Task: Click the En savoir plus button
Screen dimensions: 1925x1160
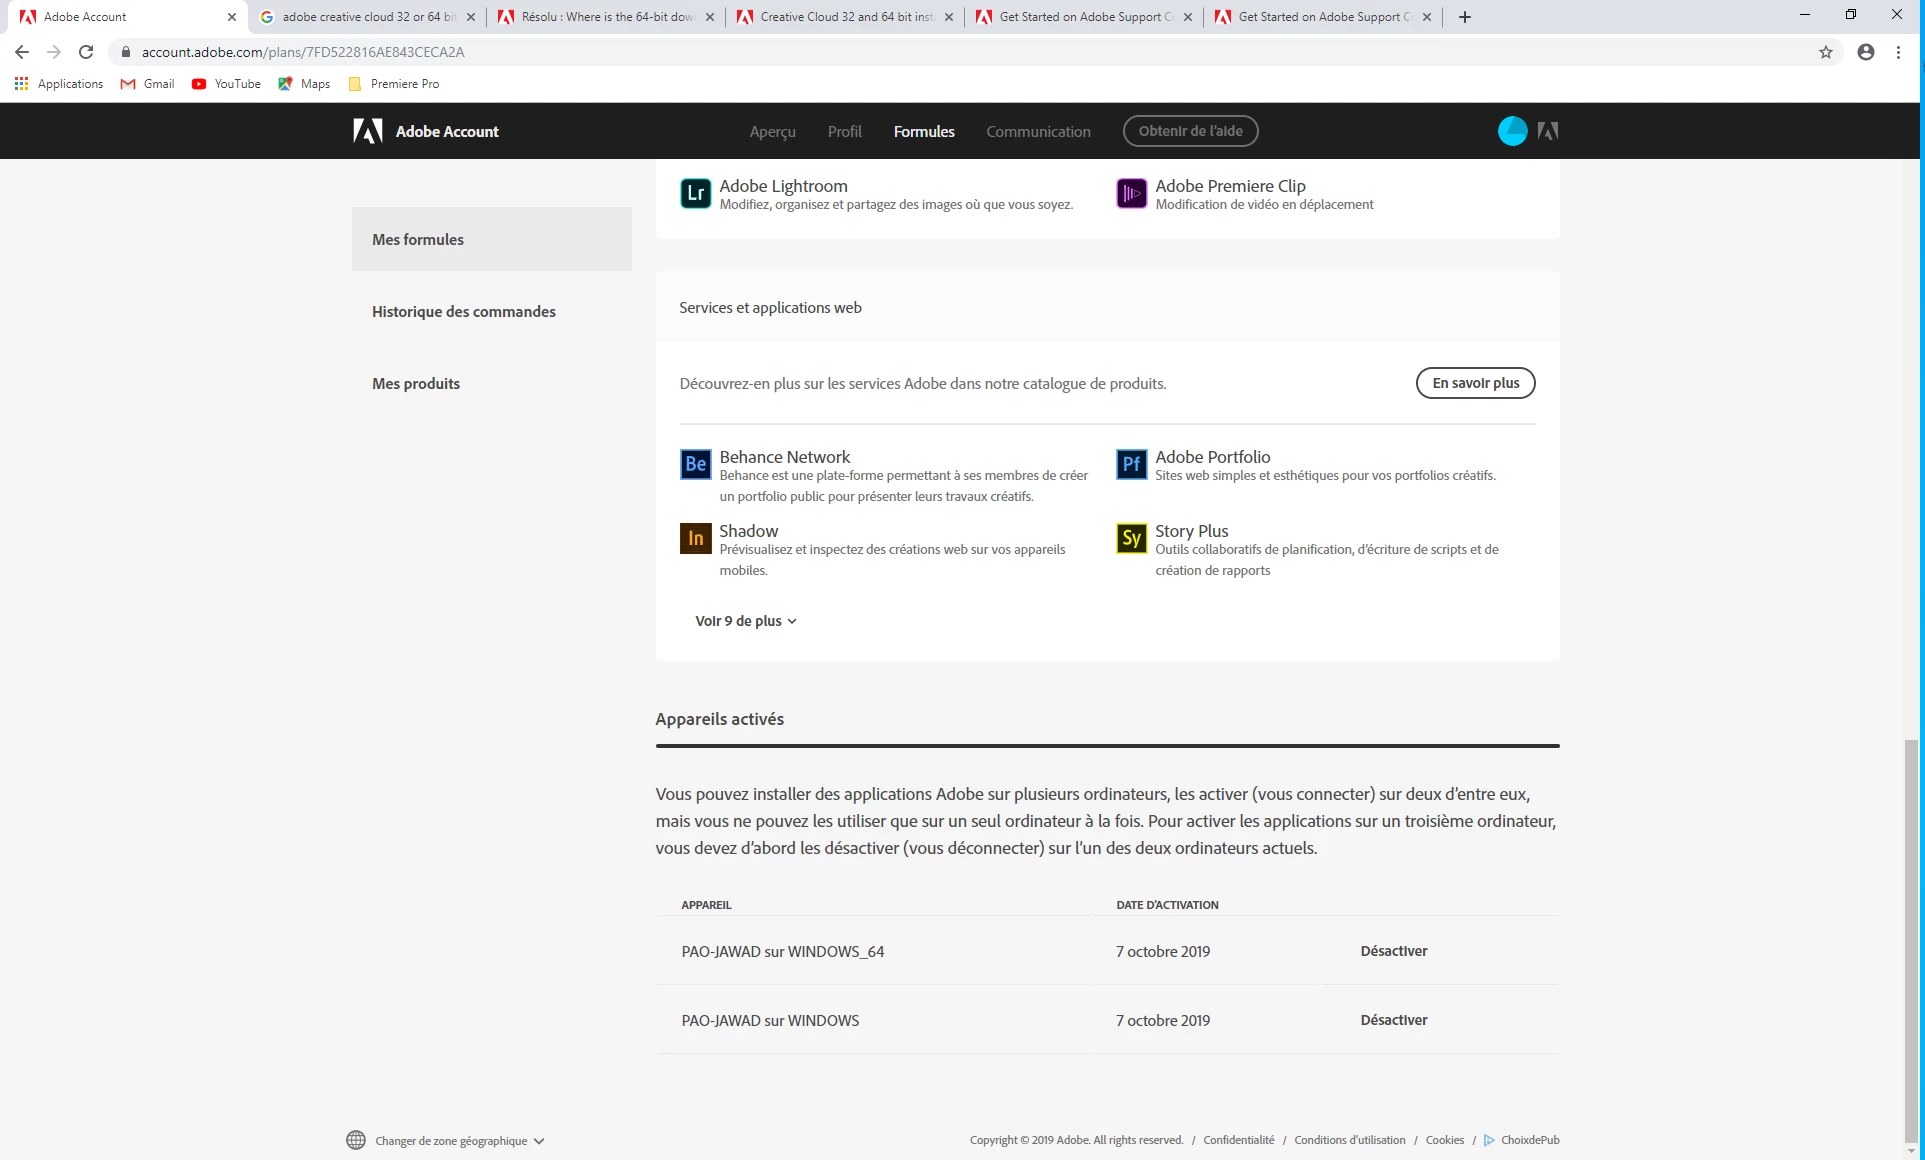Action: coord(1475,383)
